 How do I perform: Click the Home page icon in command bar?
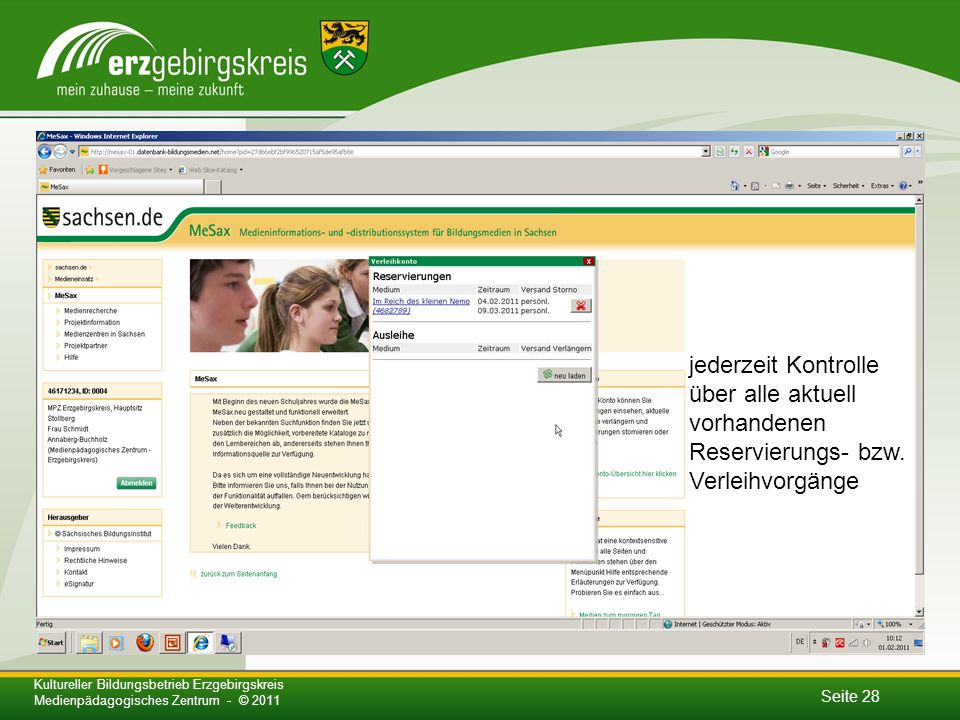[735, 186]
